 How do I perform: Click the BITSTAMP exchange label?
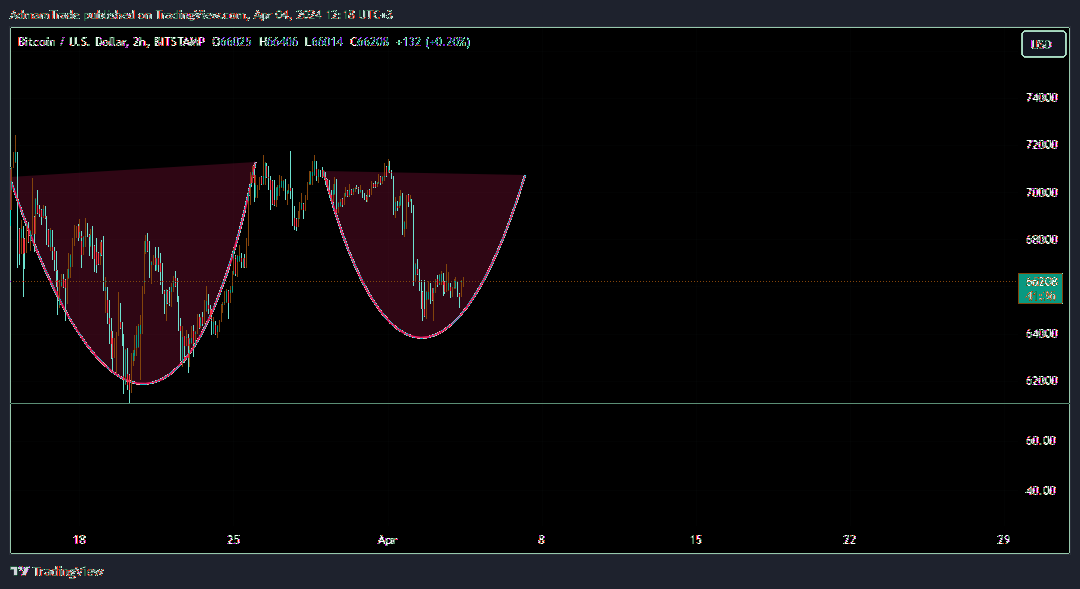(179, 42)
